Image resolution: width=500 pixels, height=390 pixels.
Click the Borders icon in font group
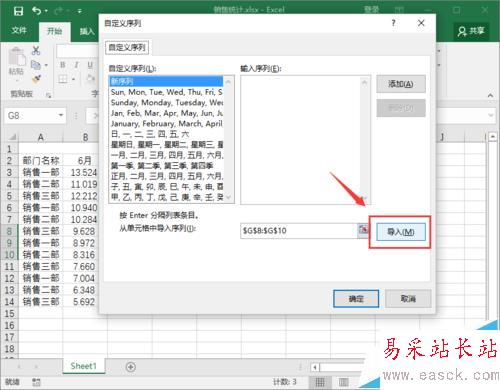click(63, 79)
